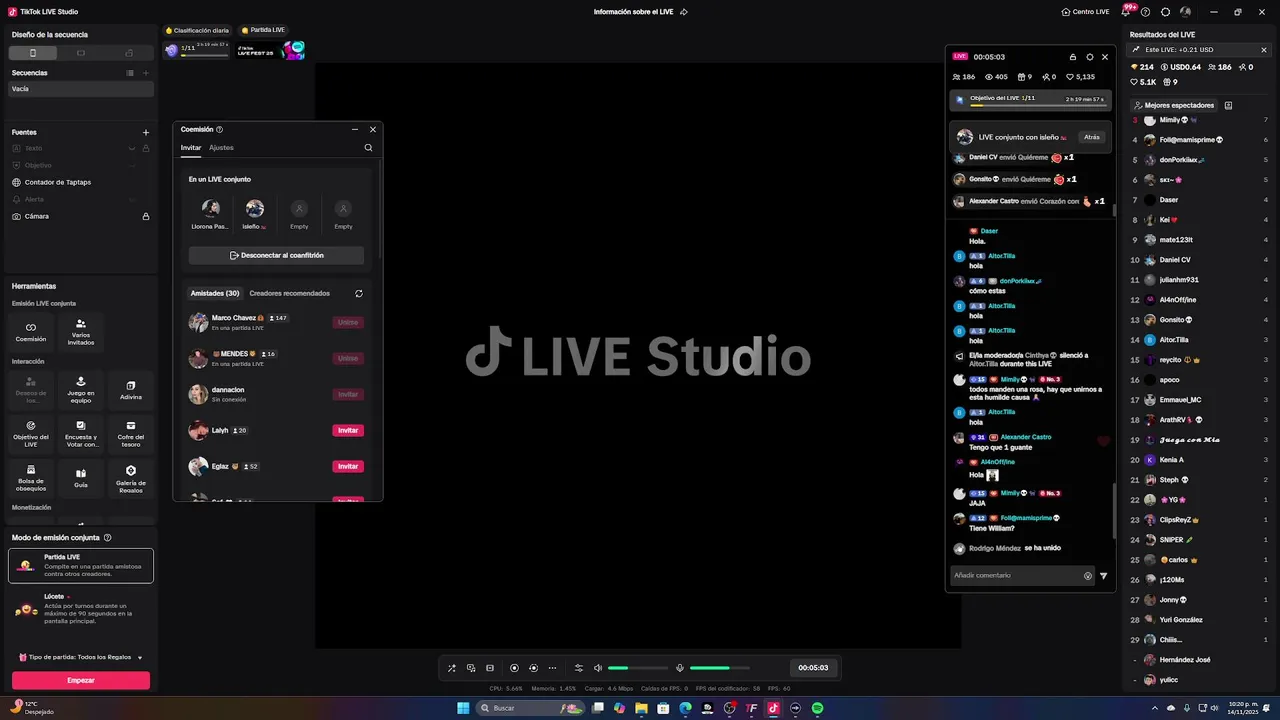Invite Eglaz to co-host
Screen dimensions: 1280x720
pyautogui.click(x=348, y=467)
